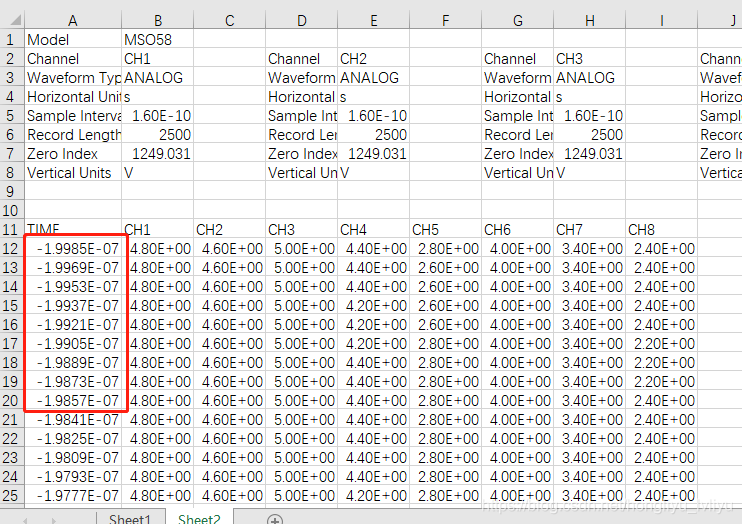Add a new sheet with plus icon
Screen dimensions: 742x524
(275, 520)
